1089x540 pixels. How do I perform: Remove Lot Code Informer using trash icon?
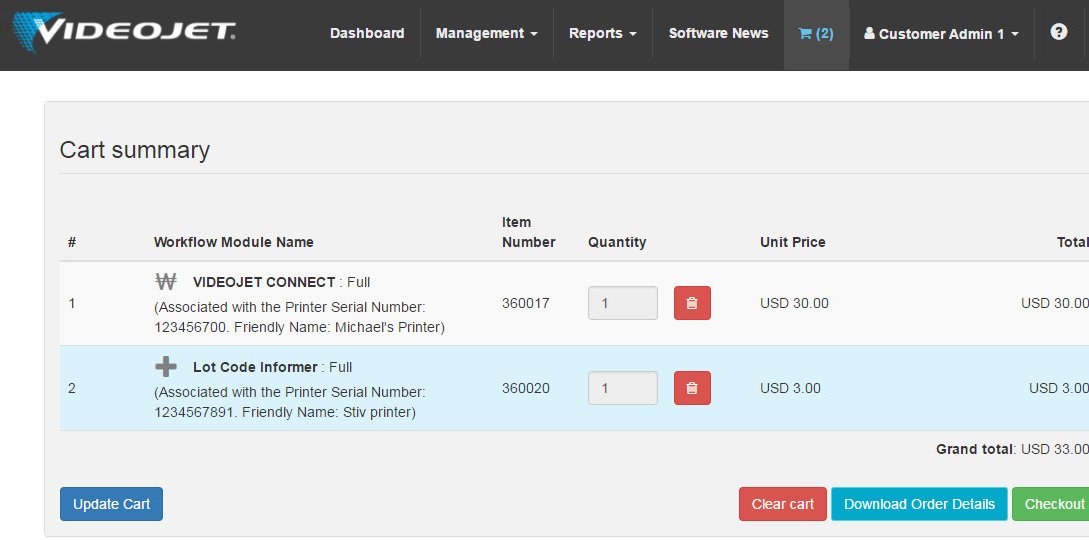[692, 388]
